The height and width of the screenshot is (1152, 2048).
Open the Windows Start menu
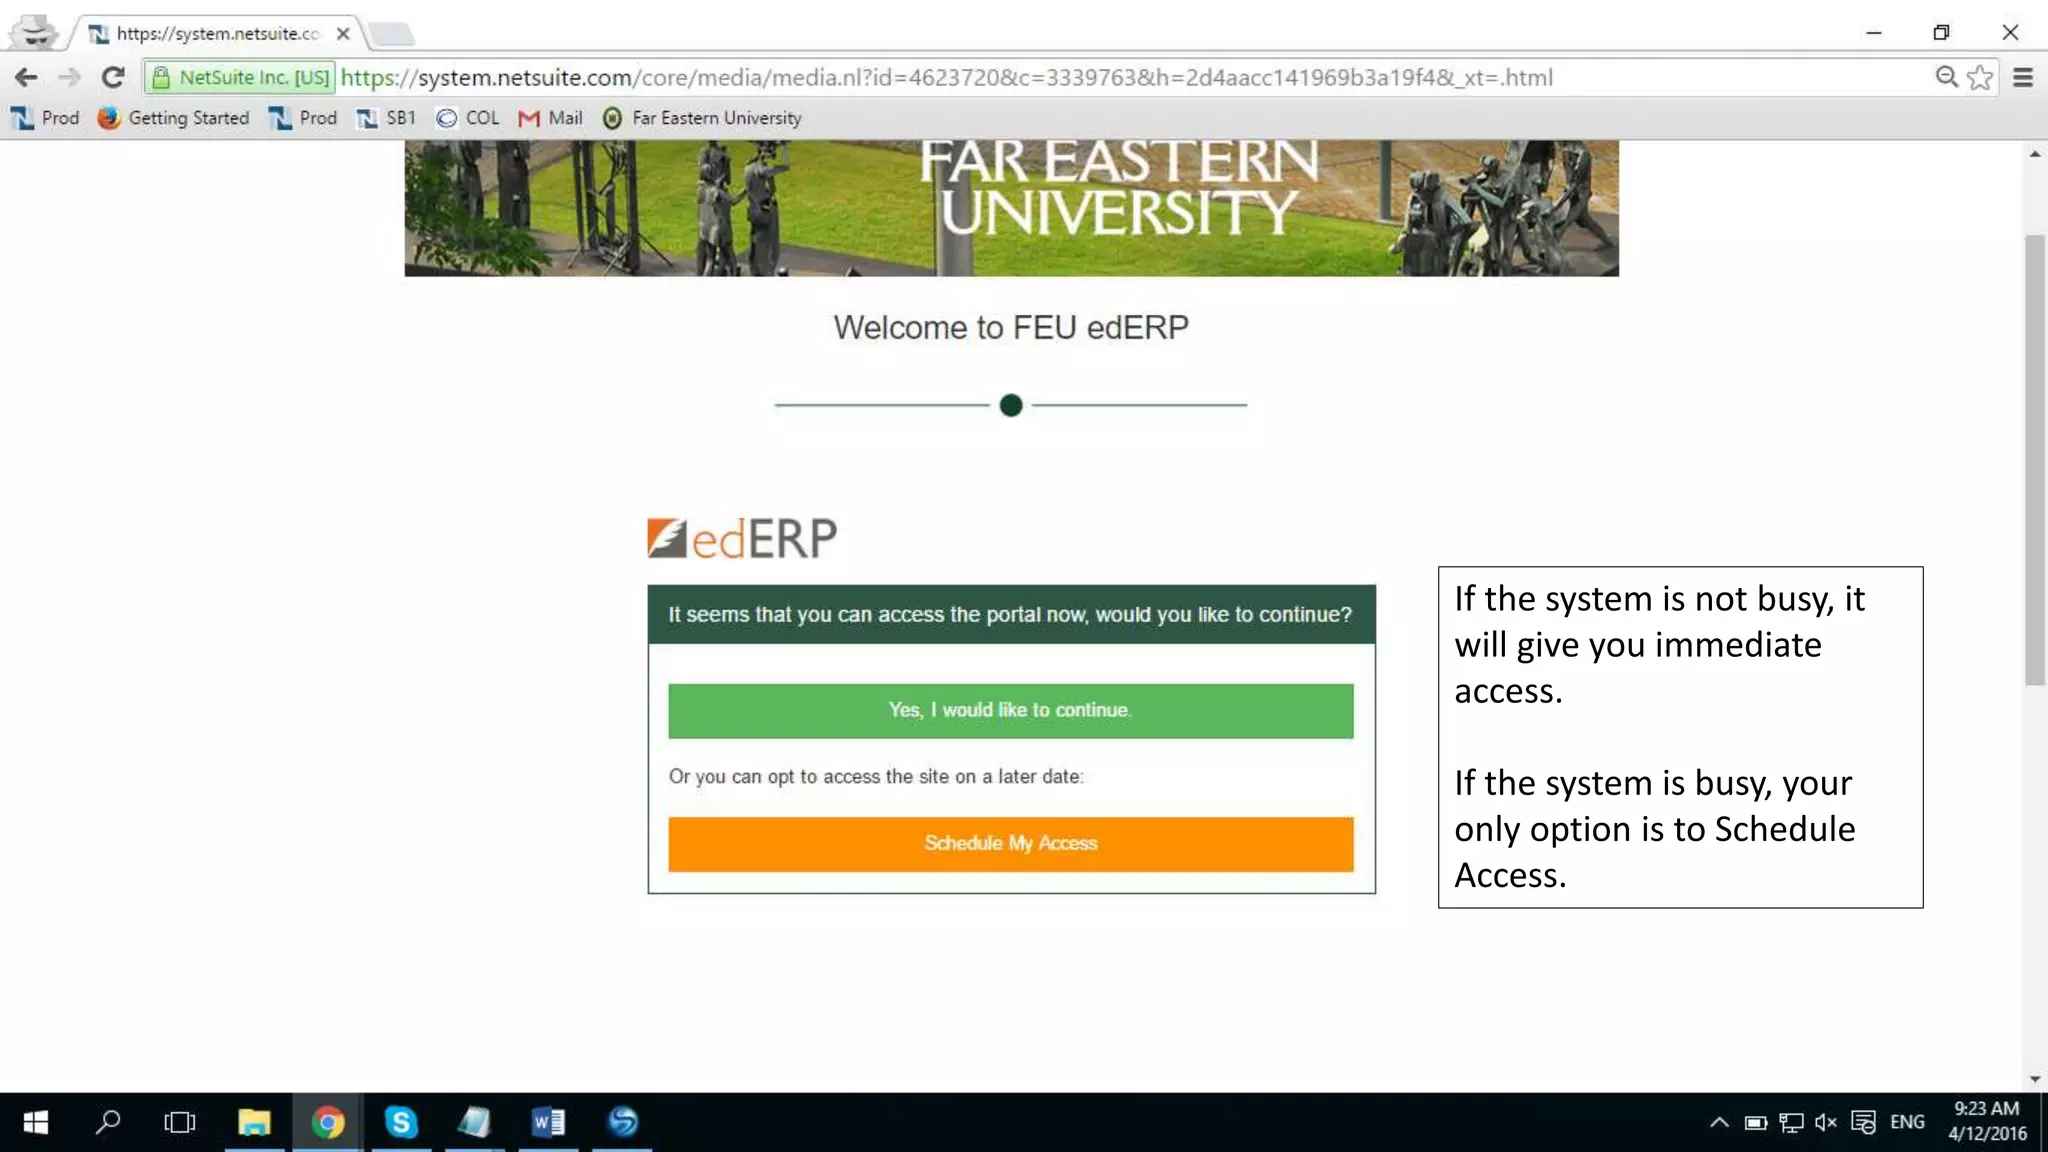36,1122
